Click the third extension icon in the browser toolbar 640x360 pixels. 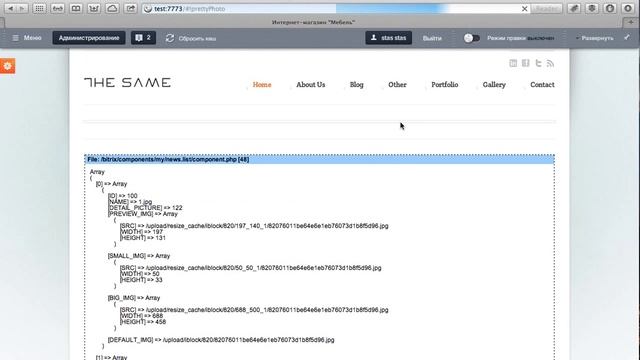(610, 9)
